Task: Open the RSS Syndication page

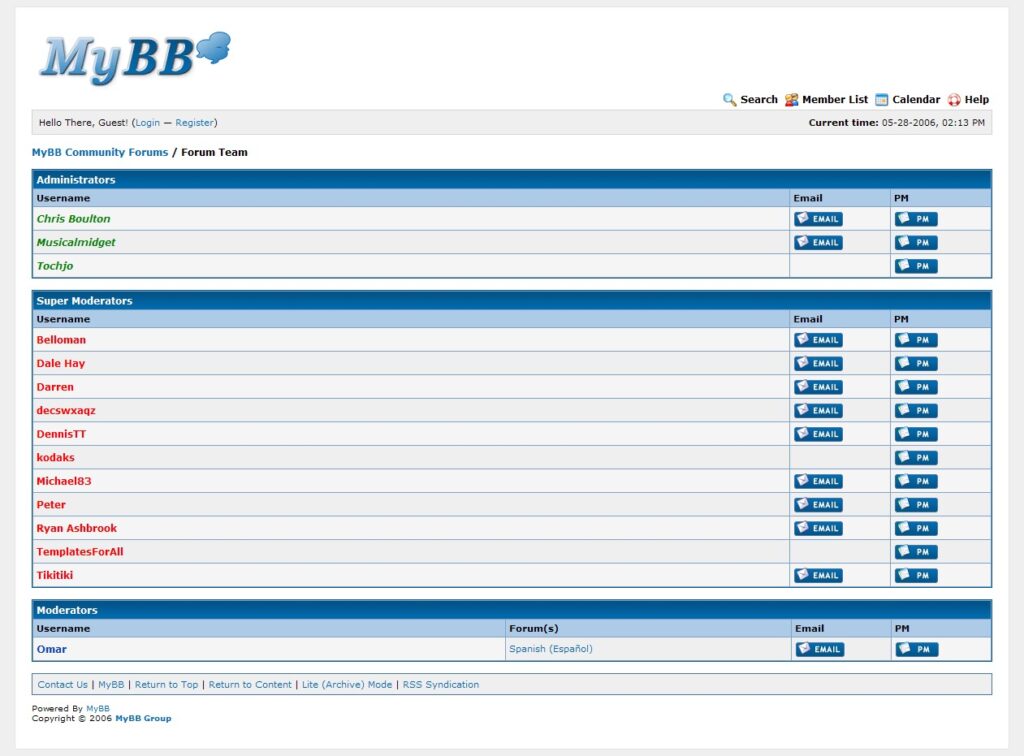Action: point(440,685)
